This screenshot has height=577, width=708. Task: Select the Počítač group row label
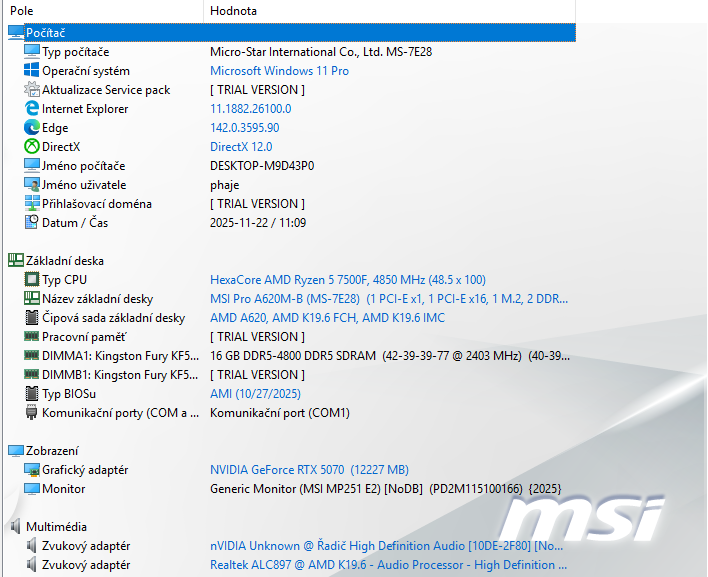[46, 33]
